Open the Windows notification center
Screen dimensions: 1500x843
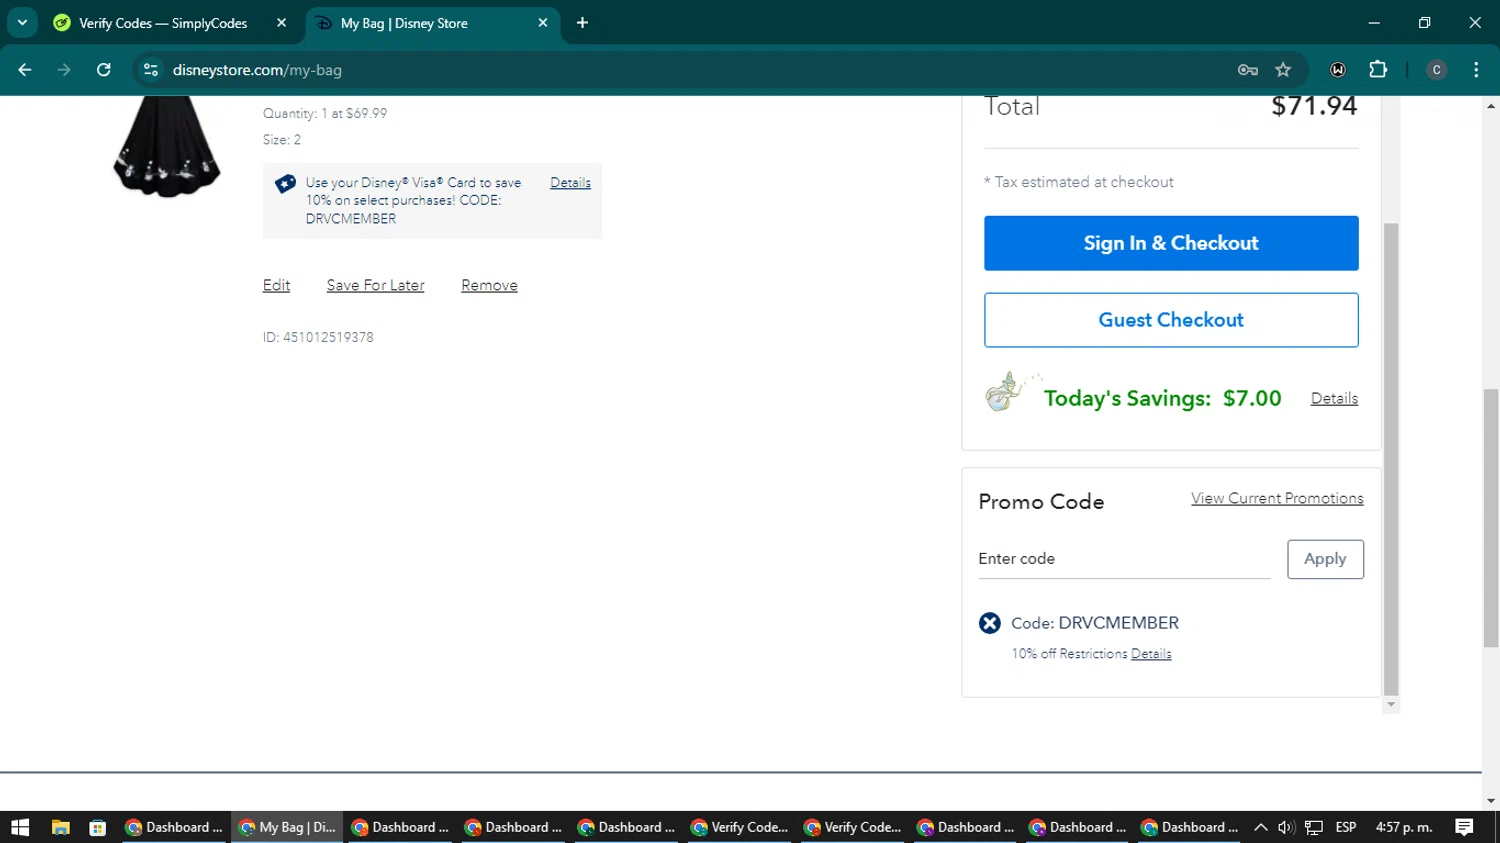click(x=1464, y=827)
